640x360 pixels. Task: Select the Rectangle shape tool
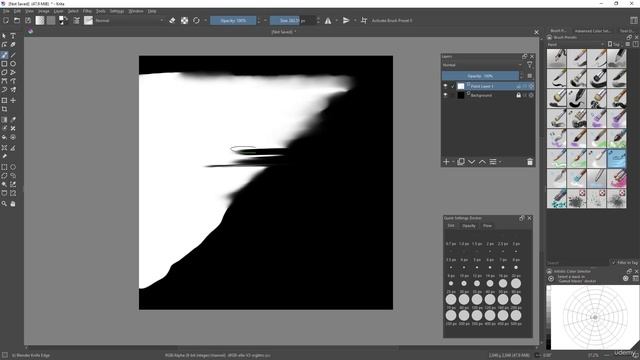pos(4,64)
